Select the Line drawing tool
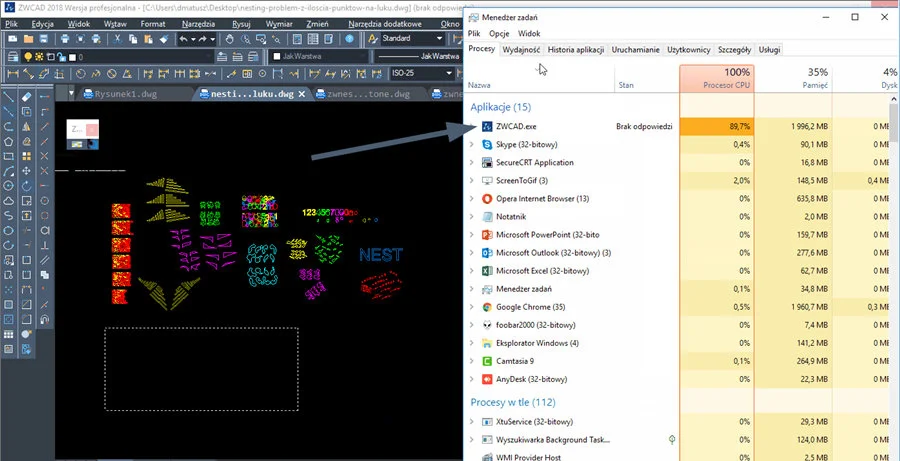This screenshot has width=900, height=461. click(x=9, y=97)
